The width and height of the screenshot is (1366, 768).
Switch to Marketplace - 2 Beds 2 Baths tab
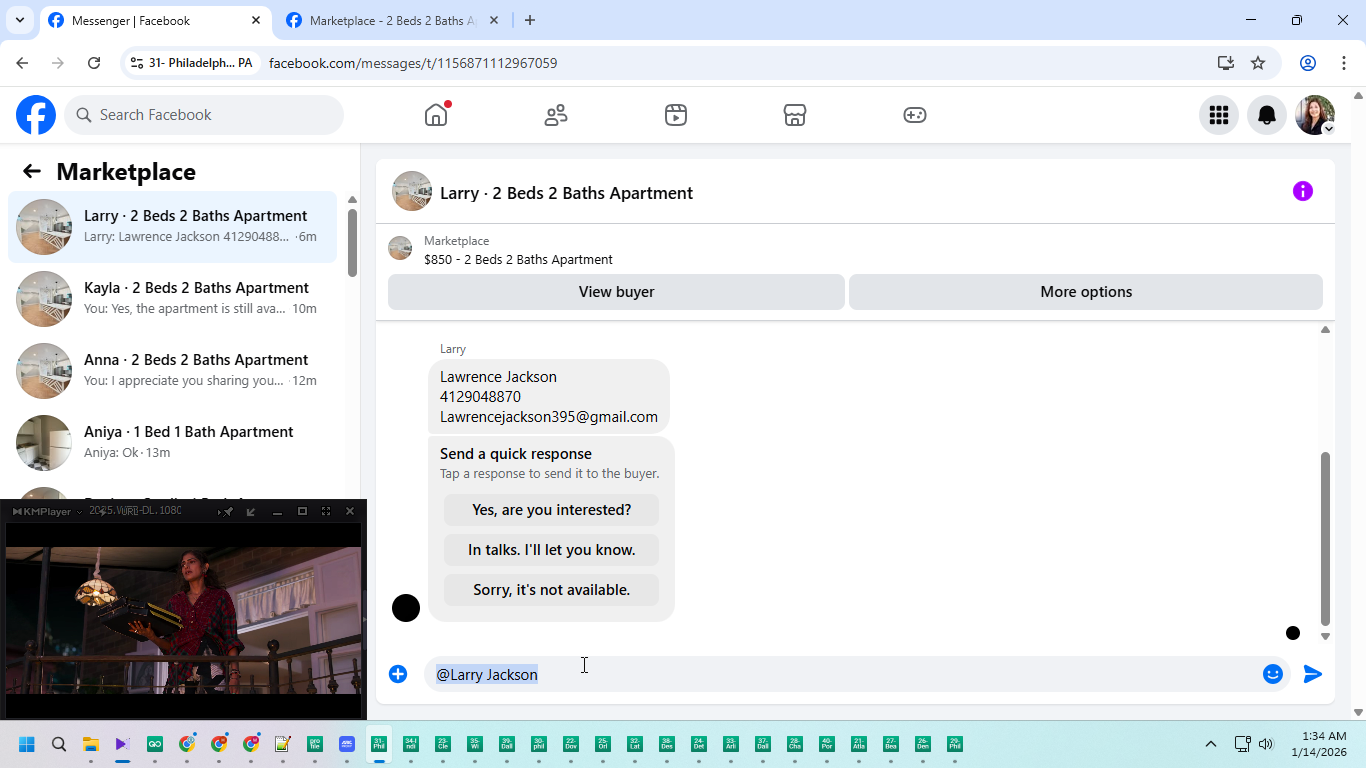click(x=392, y=20)
